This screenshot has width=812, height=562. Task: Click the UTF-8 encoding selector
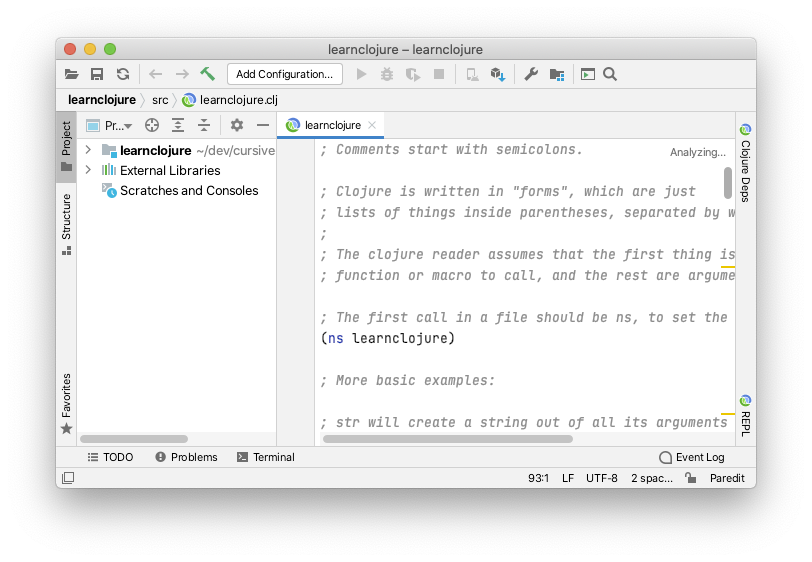click(x=601, y=478)
